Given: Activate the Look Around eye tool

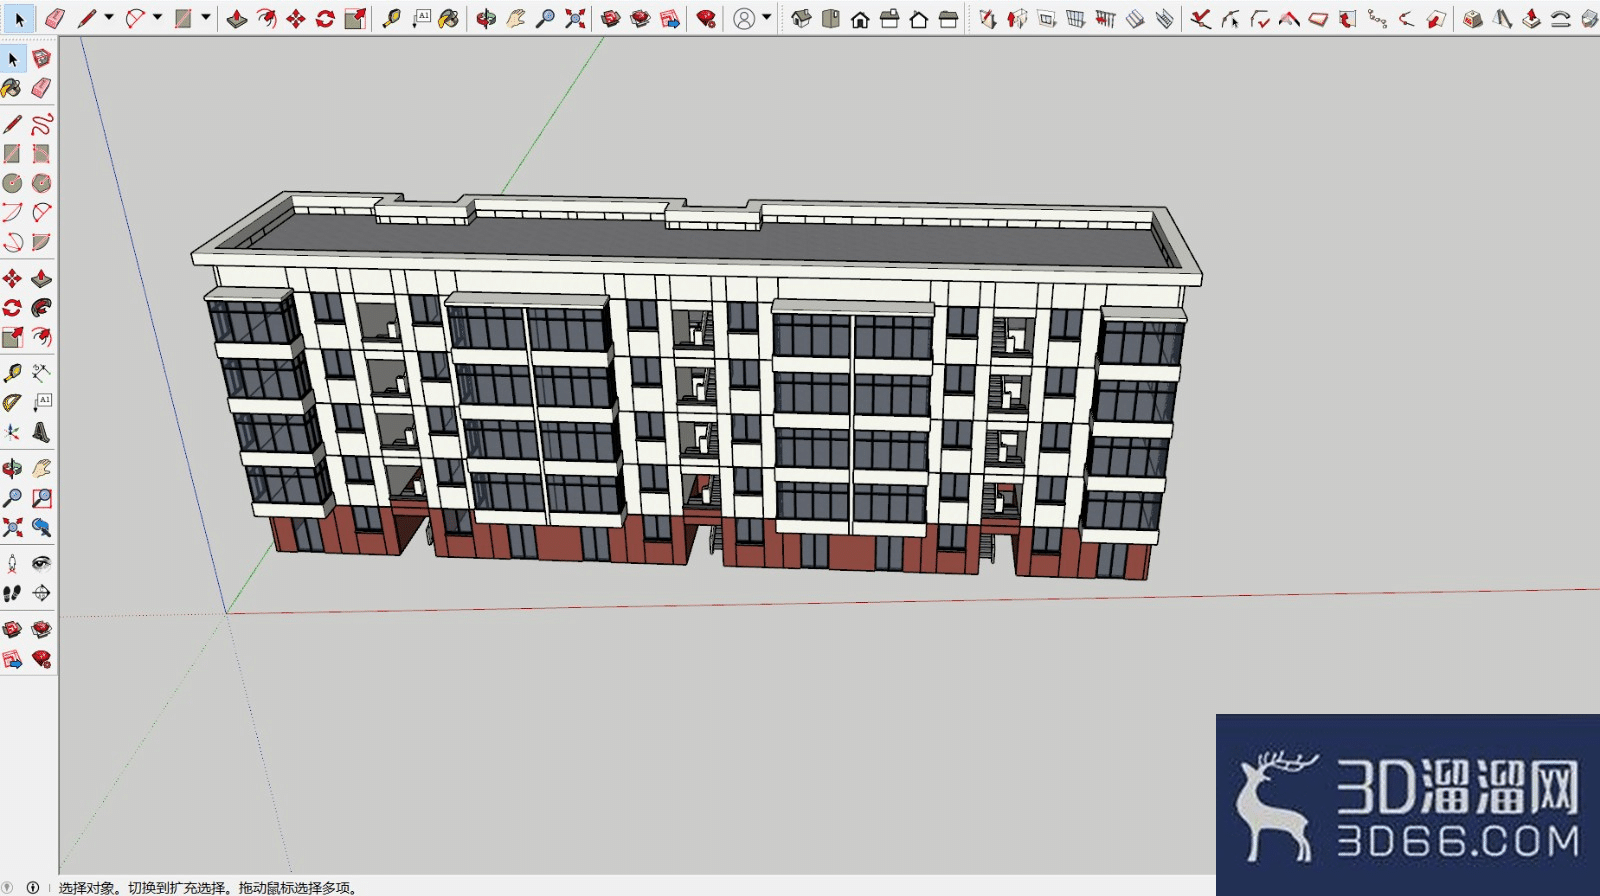Looking at the screenshot, I should [41, 563].
